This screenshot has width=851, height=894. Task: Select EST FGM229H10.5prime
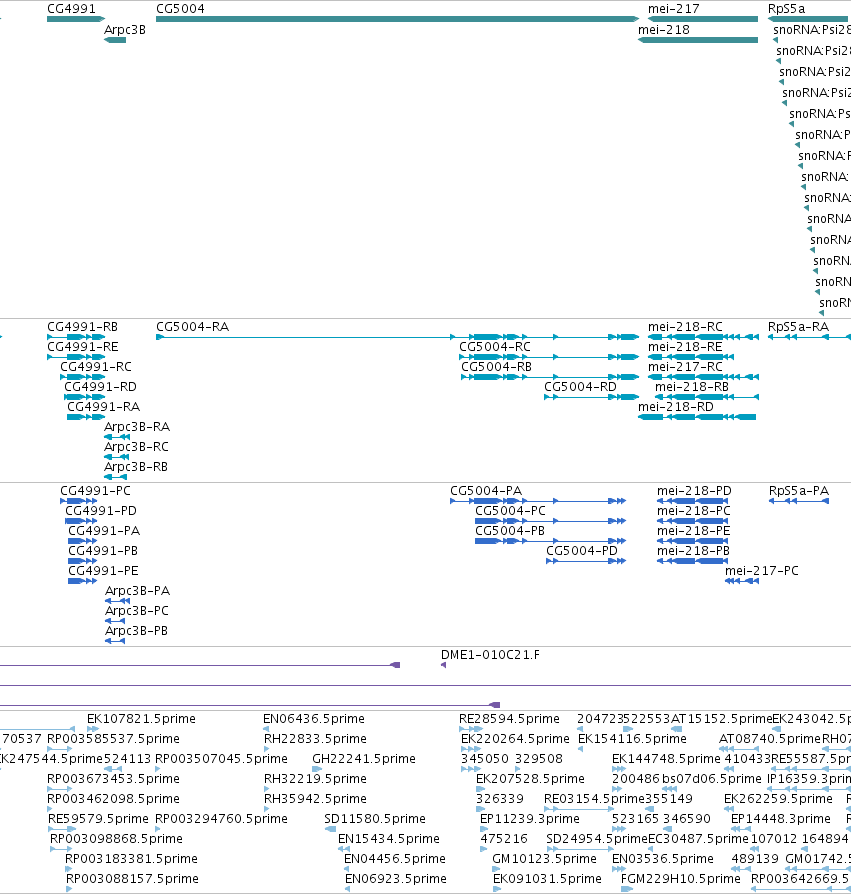coord(681,879)
